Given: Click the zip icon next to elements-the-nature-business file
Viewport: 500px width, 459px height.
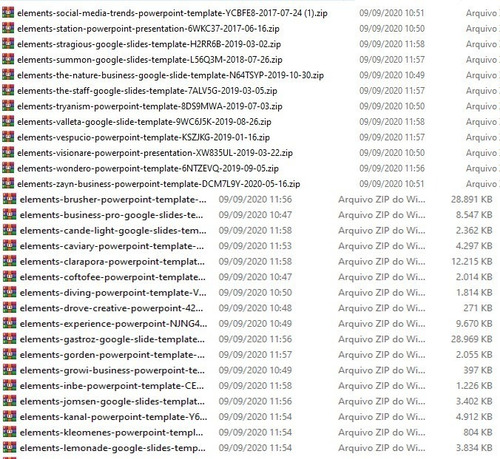Looking at the screenshot, I should point(8,75).
